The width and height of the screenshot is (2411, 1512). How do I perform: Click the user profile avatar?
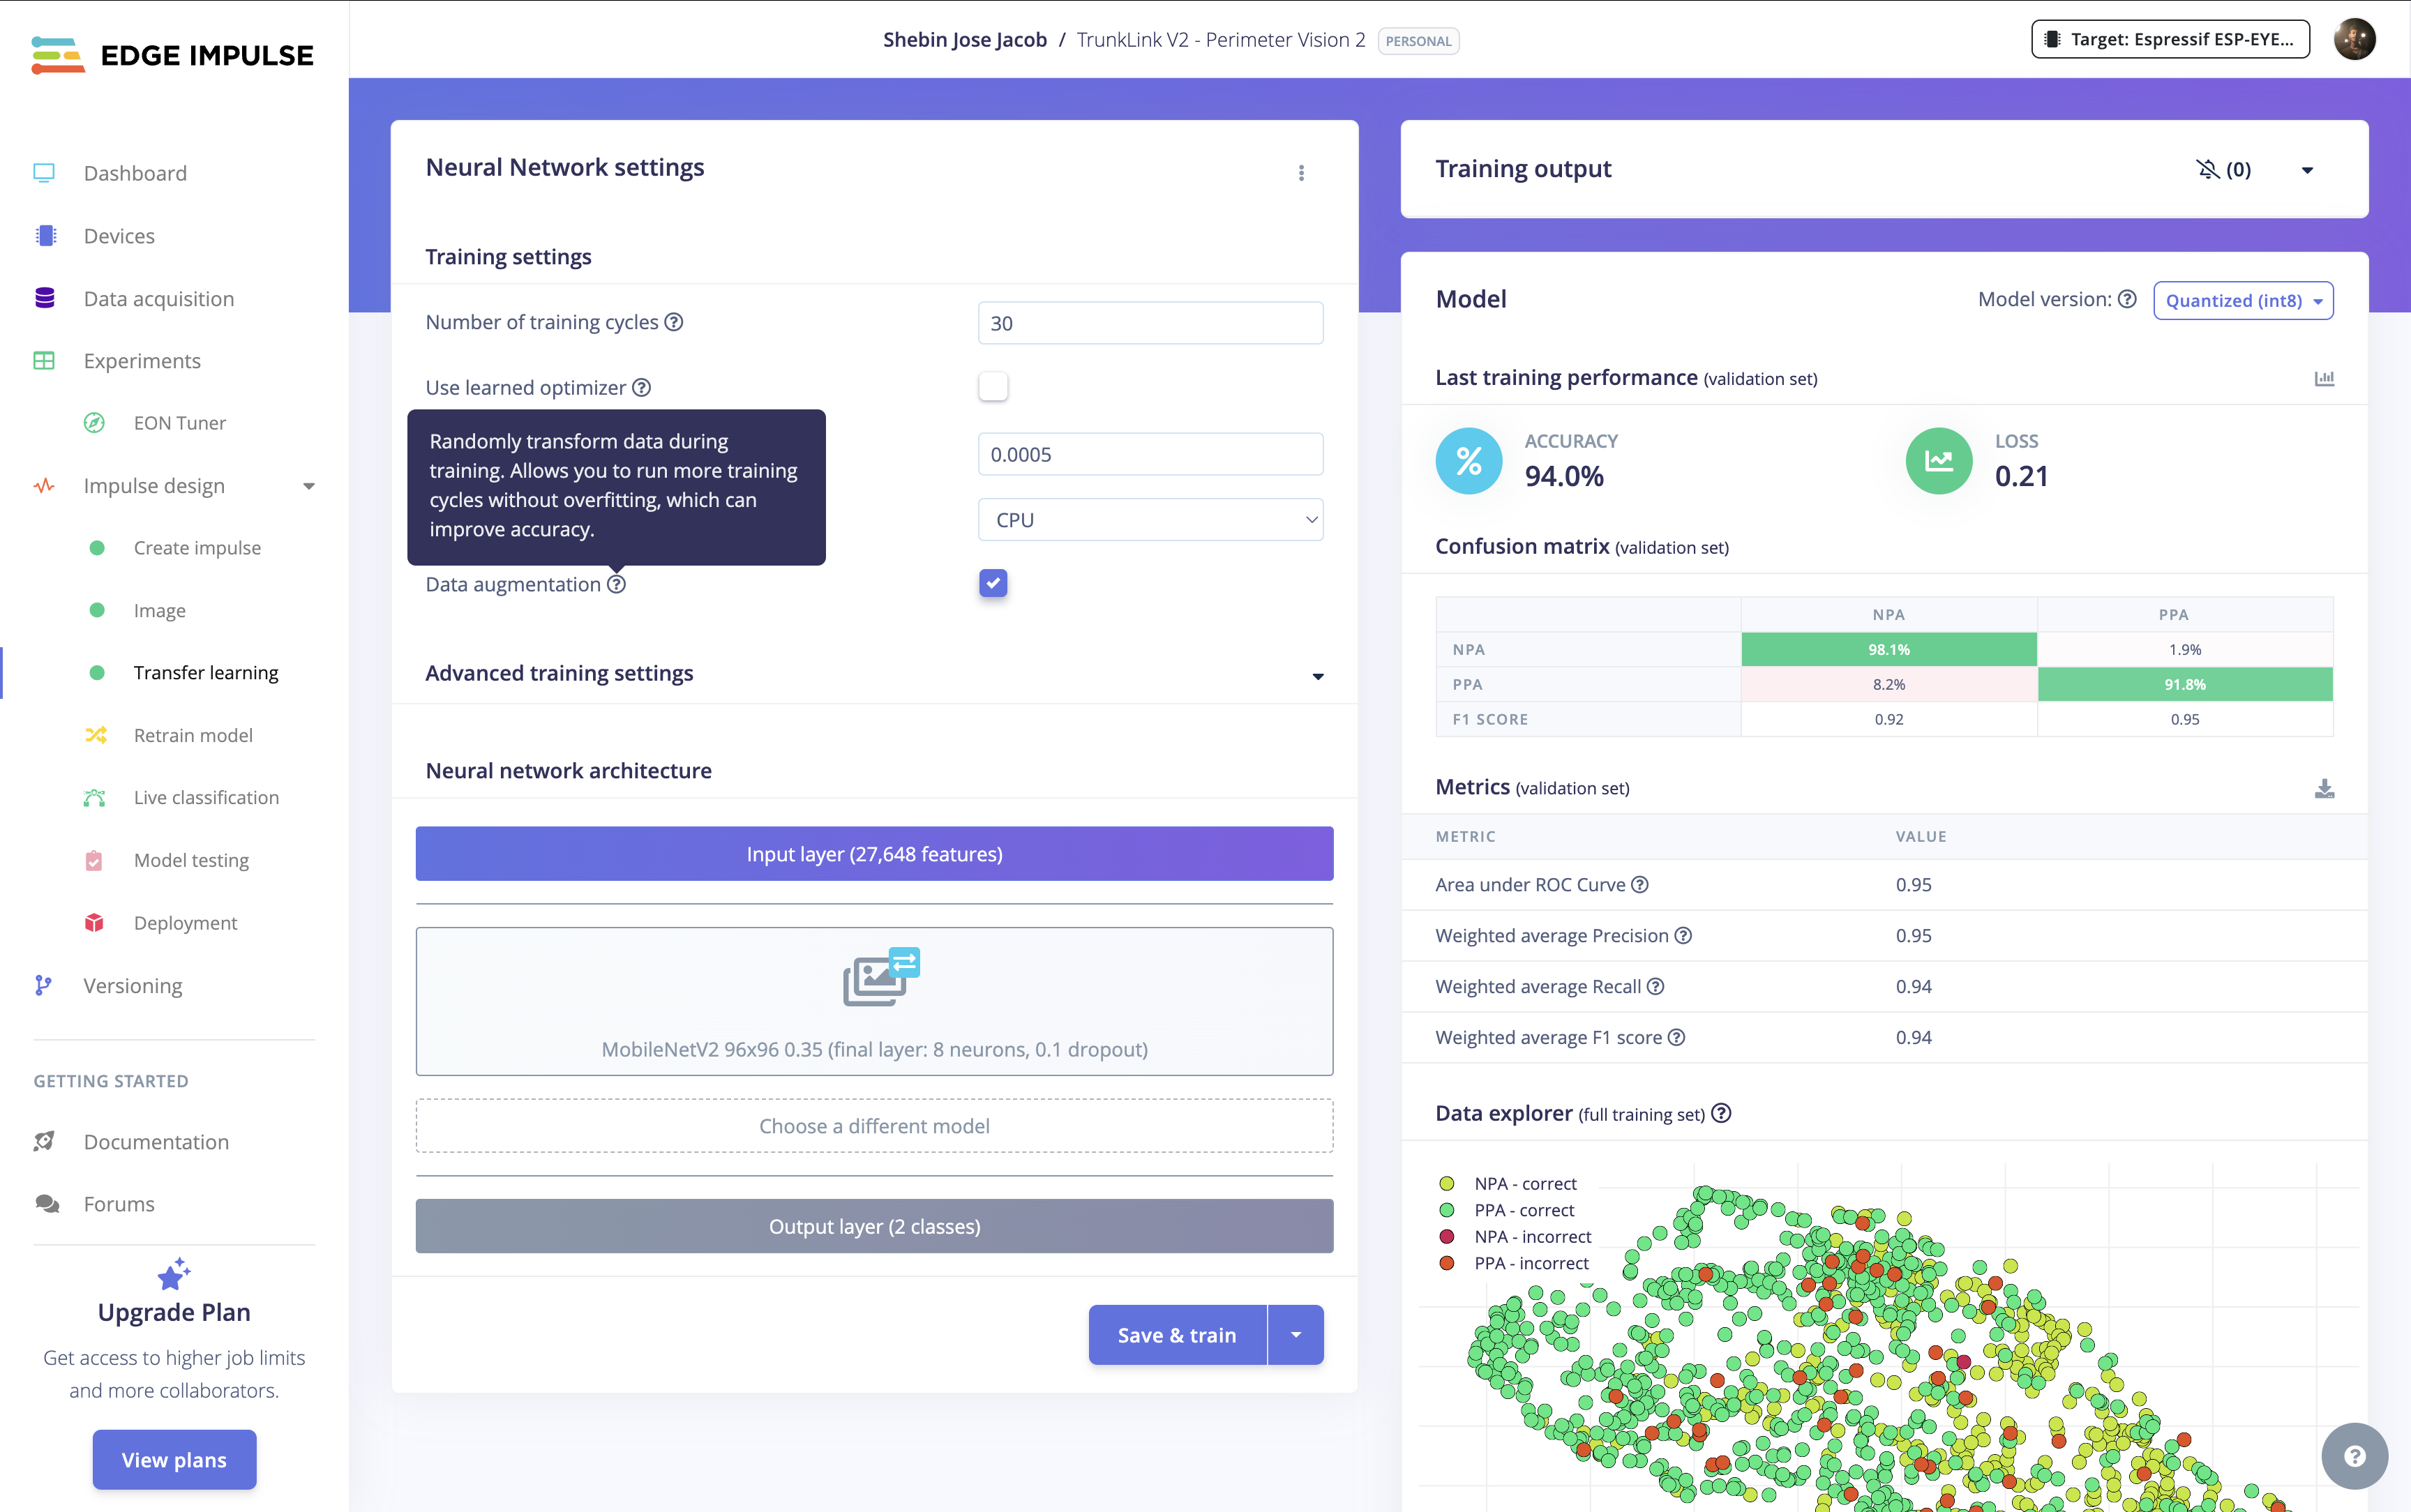2354,40
